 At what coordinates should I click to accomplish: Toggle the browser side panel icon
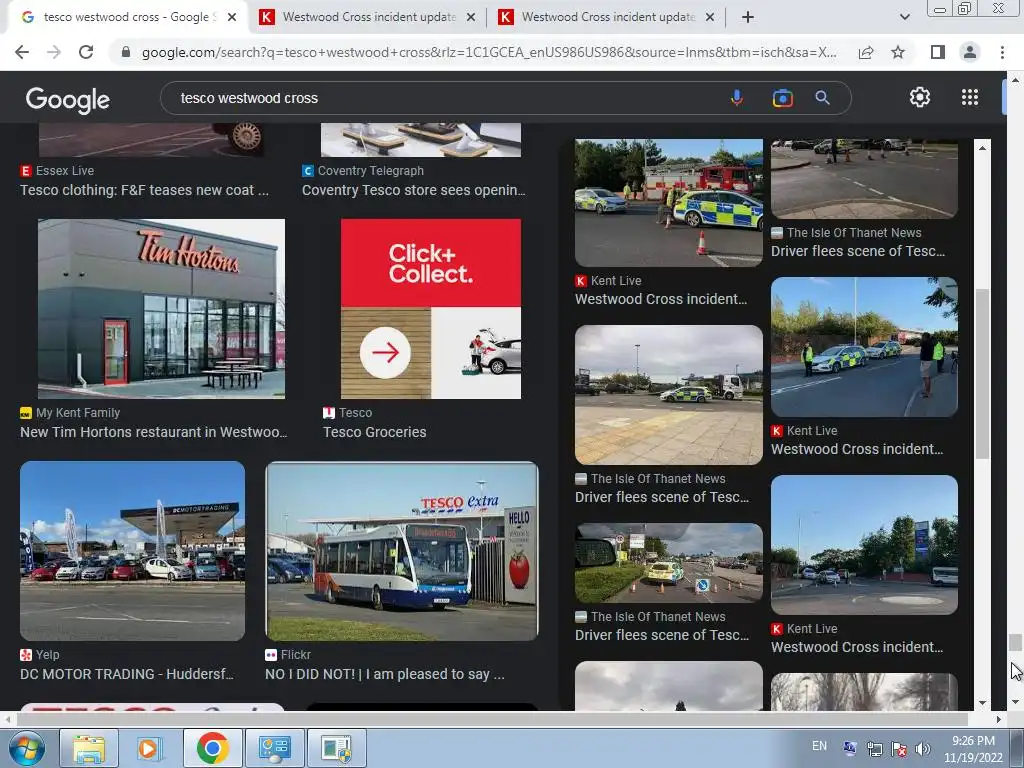(x=938, y=52)
